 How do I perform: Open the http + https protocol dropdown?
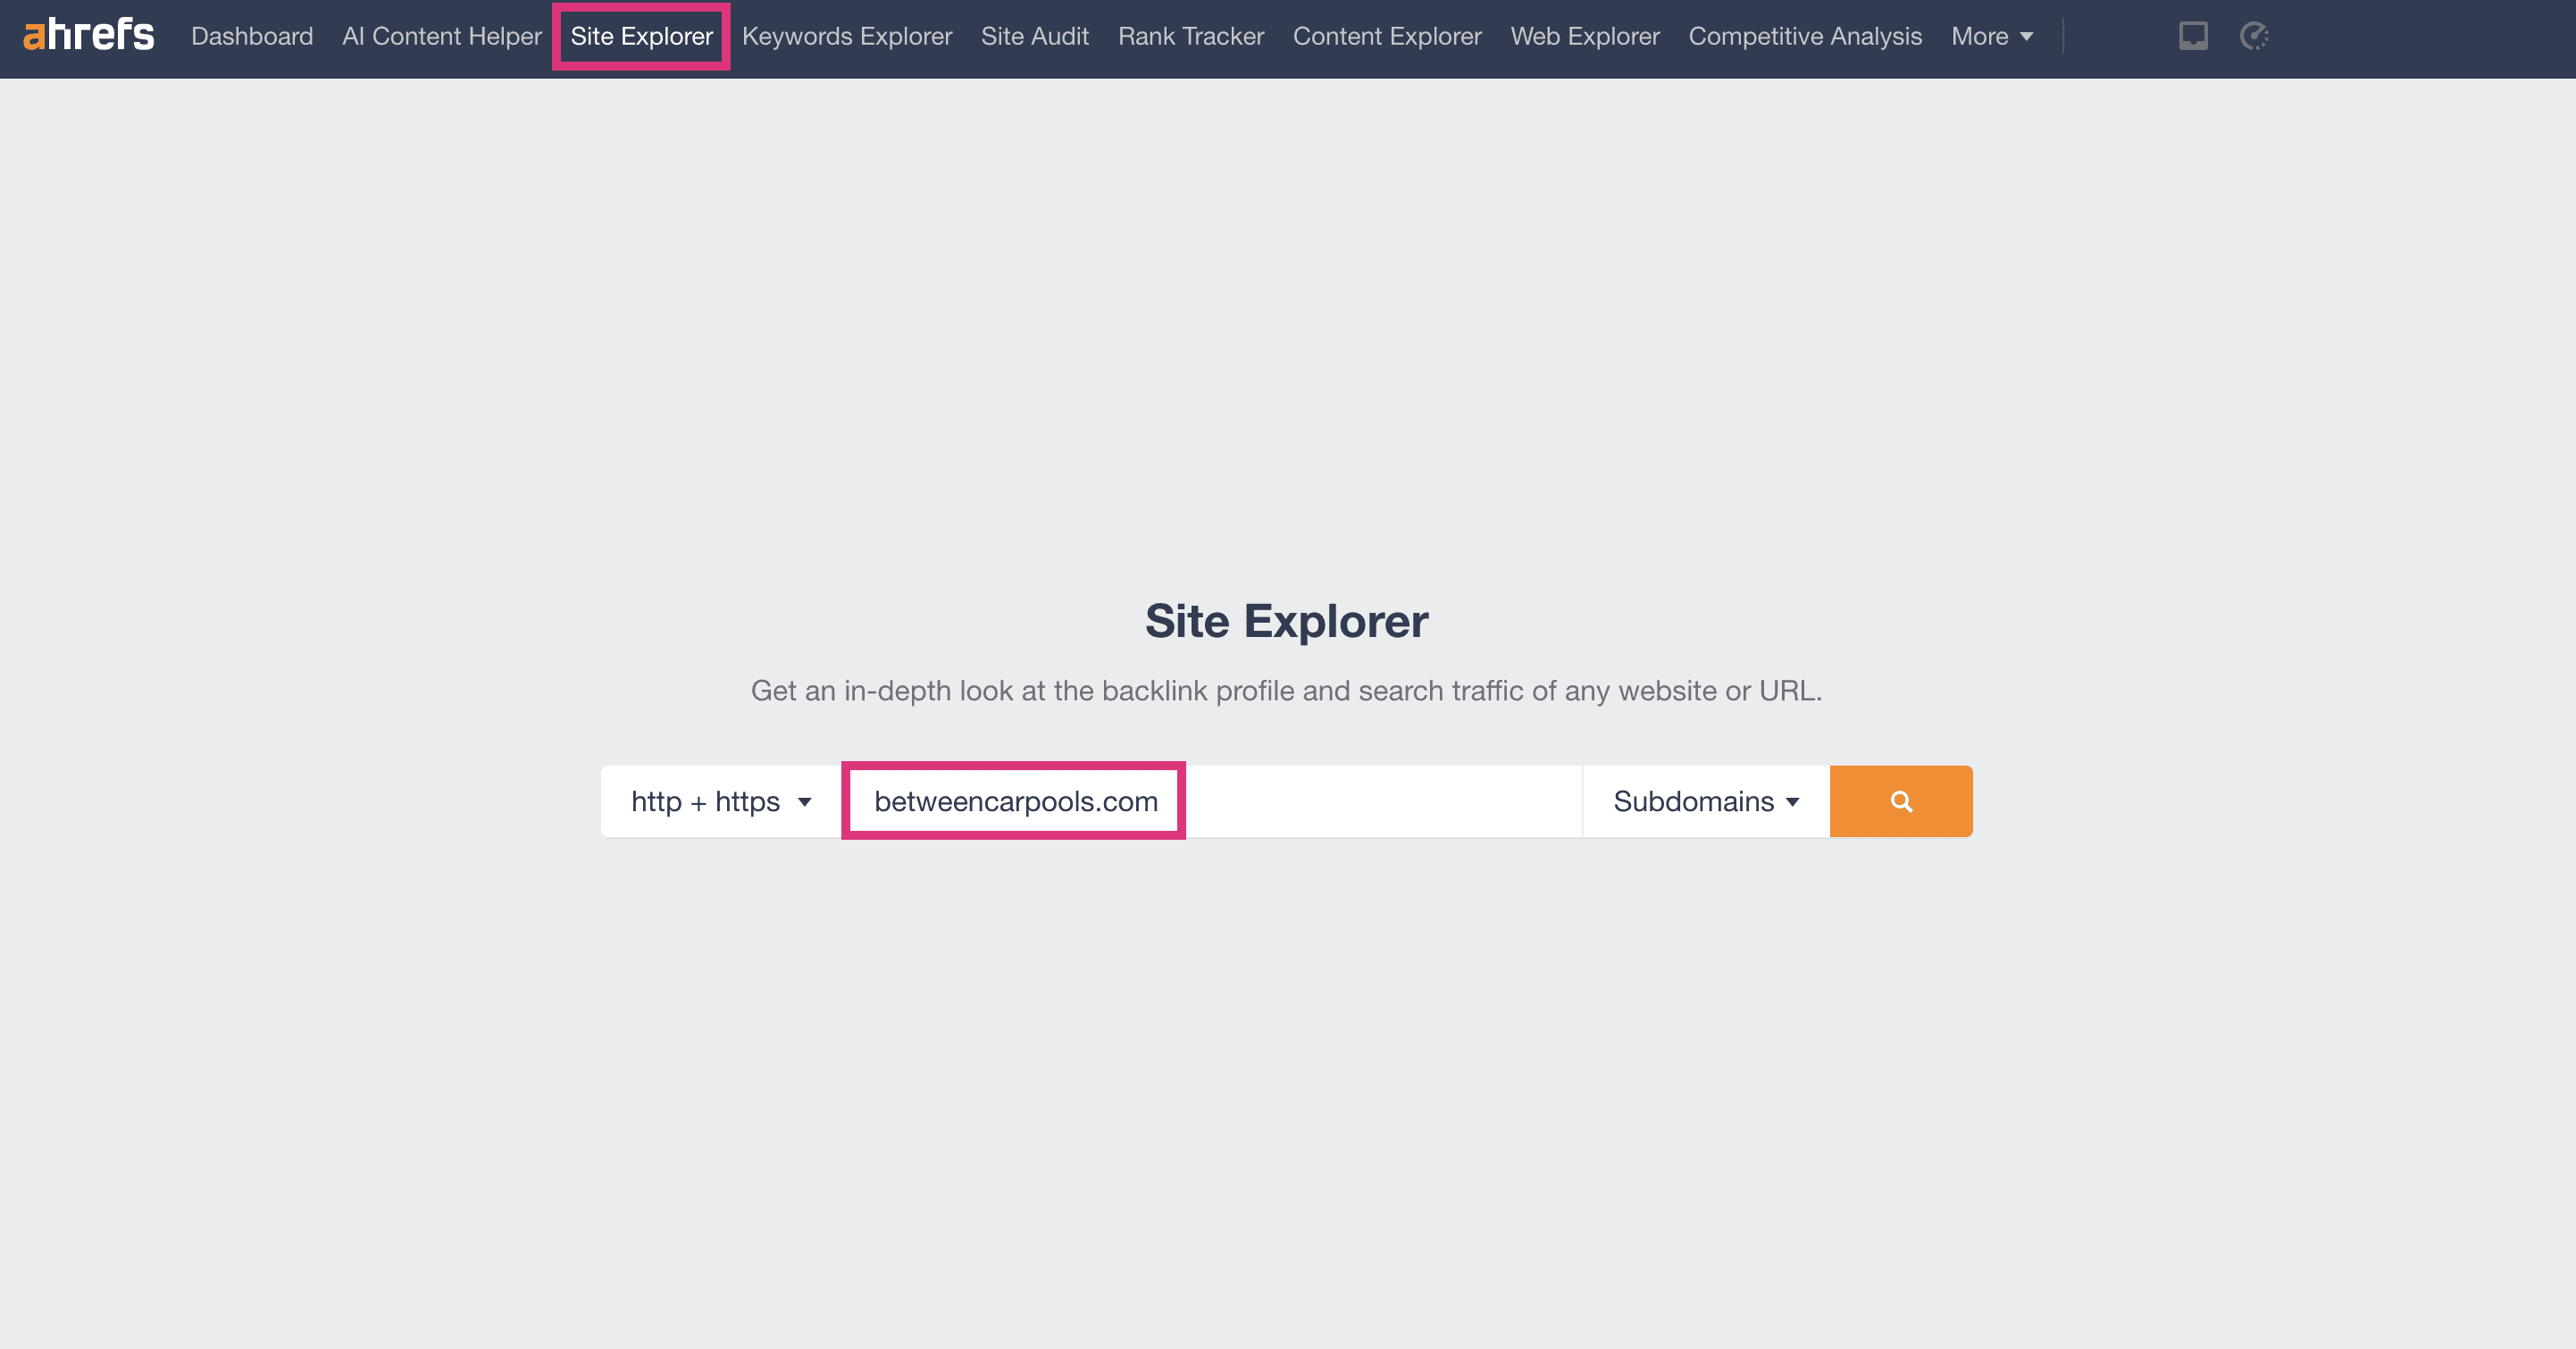tap(720, 801)
